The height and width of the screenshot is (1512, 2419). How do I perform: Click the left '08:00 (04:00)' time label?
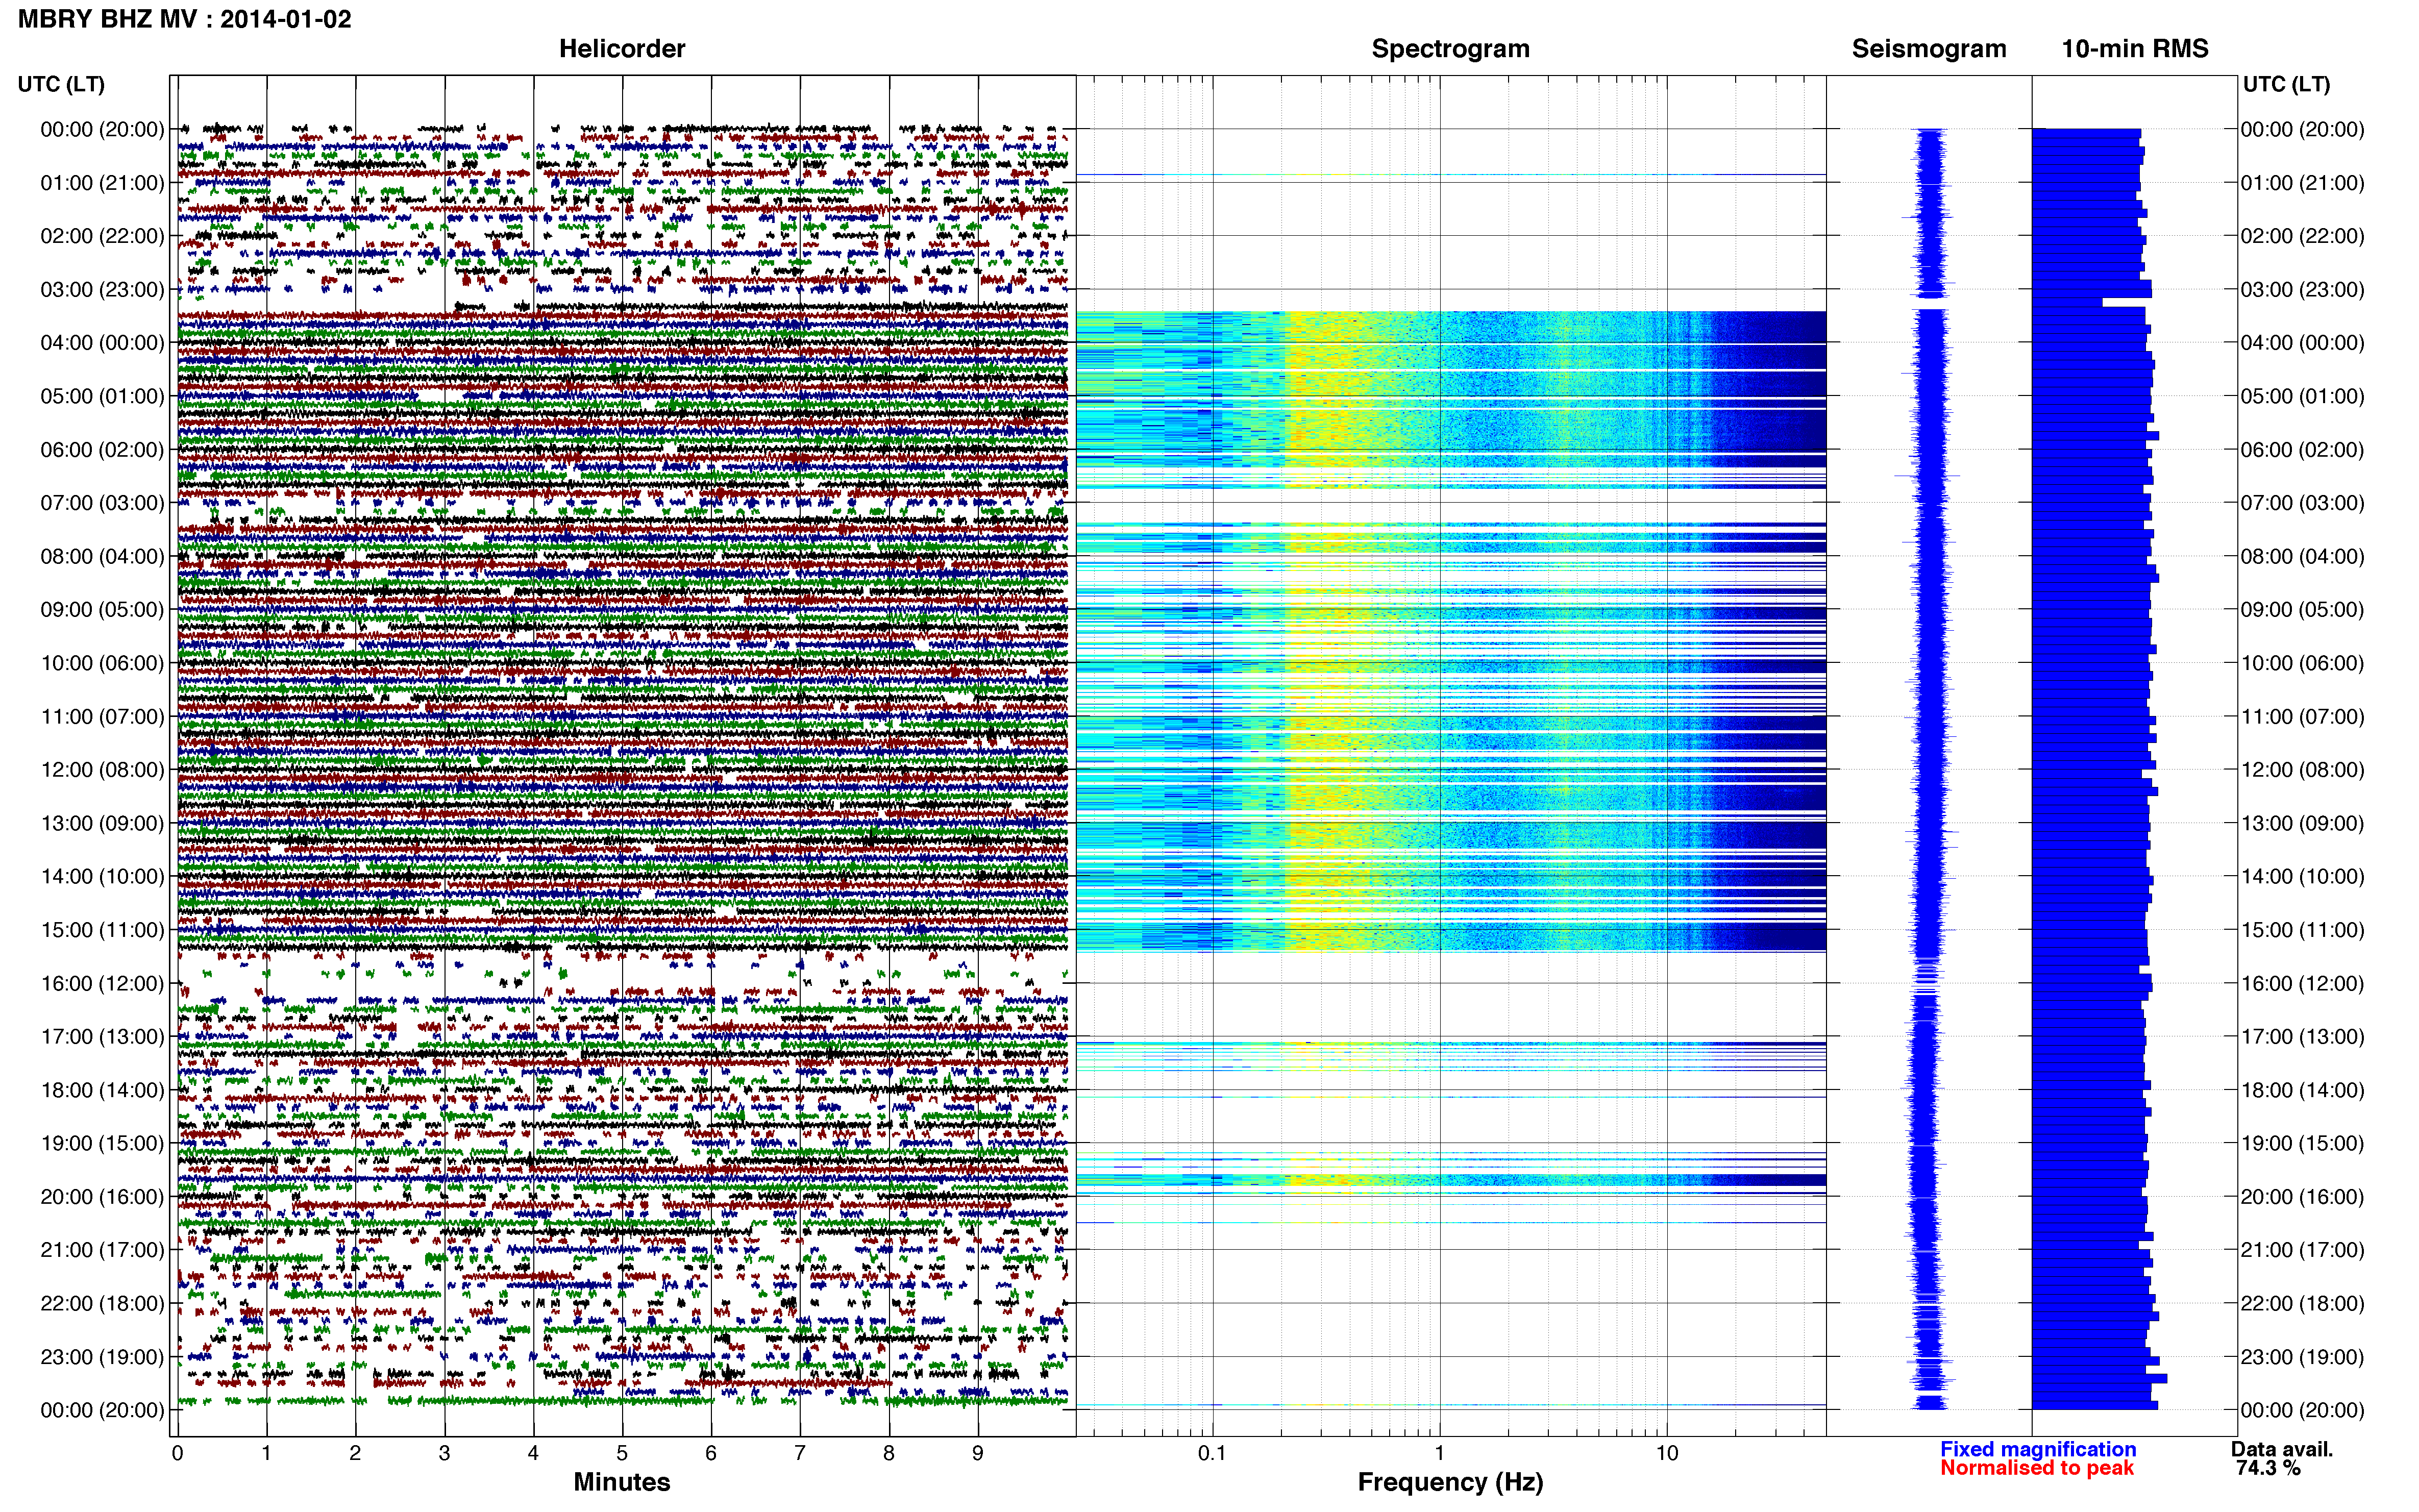[102, 556]
